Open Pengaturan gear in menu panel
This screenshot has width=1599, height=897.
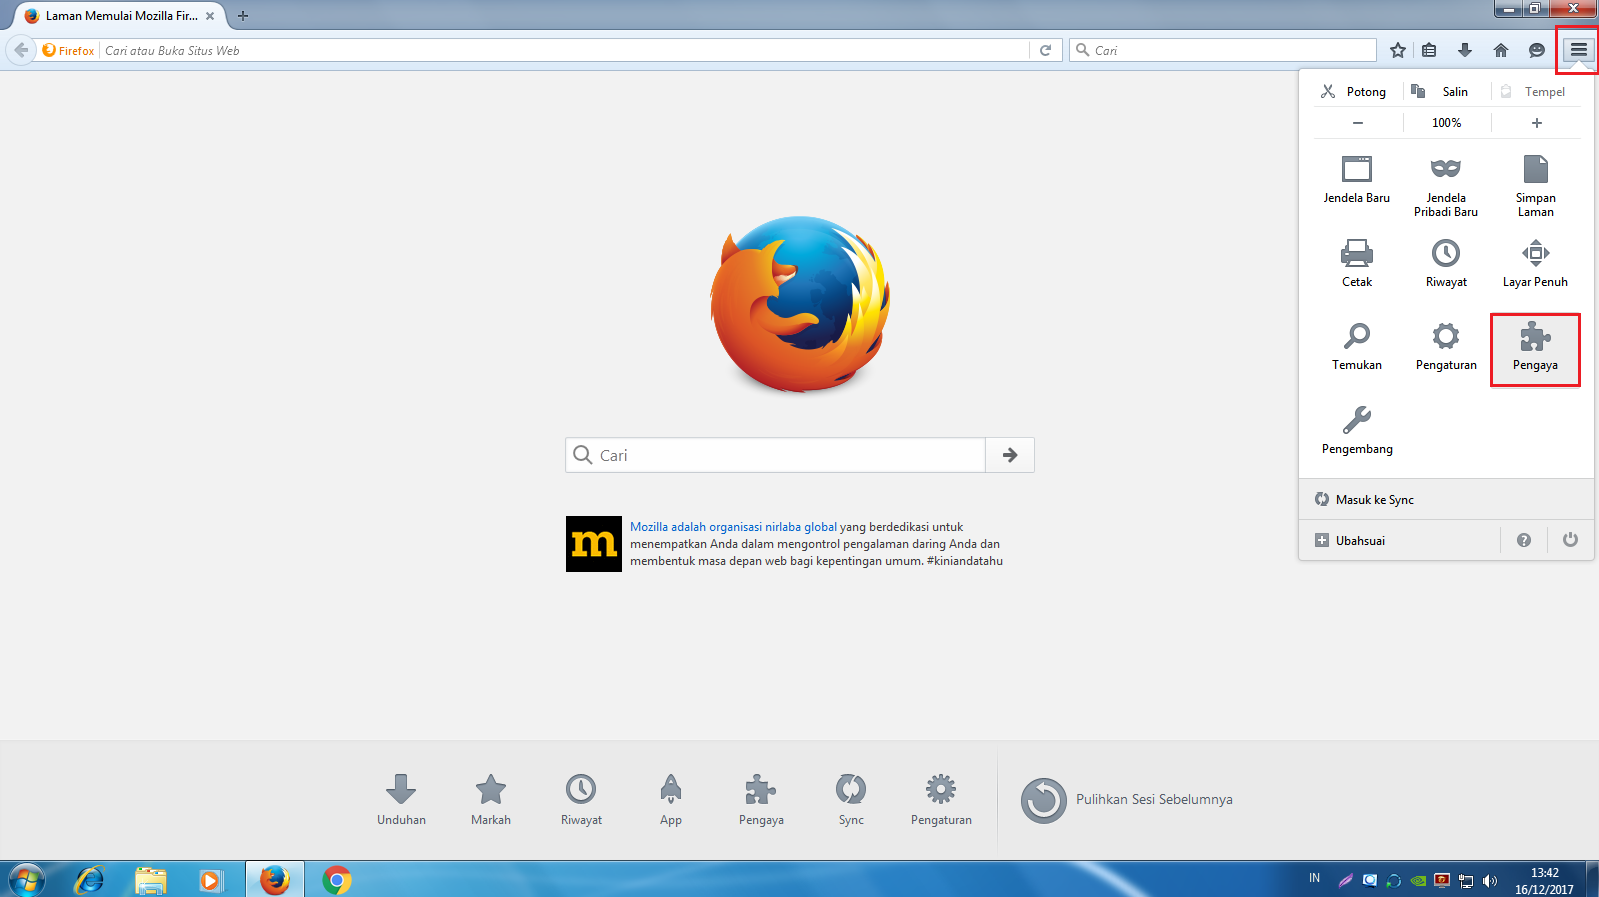1446,347
